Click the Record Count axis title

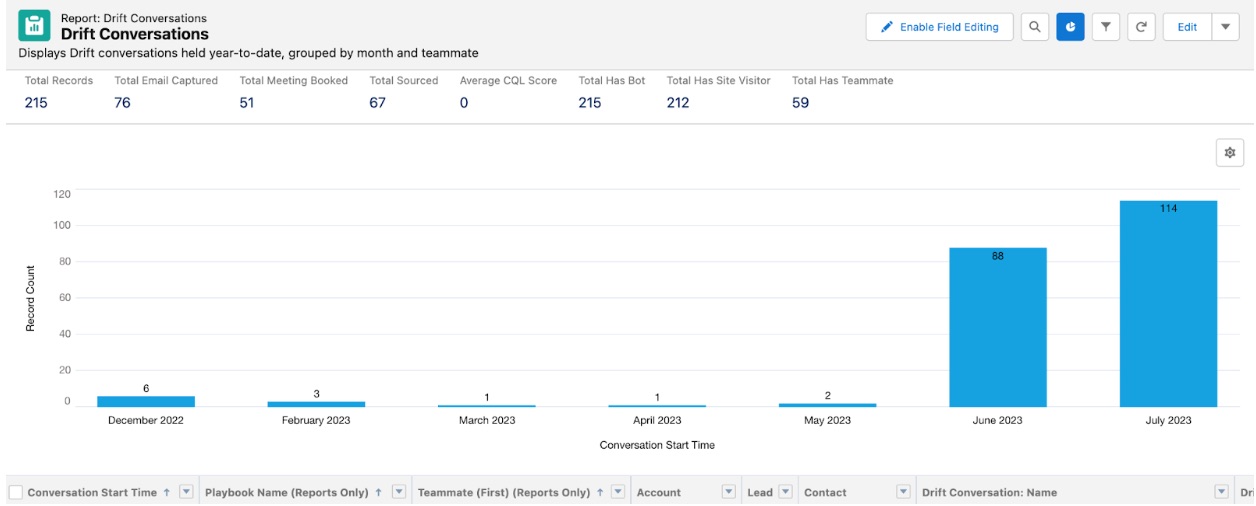30,298
